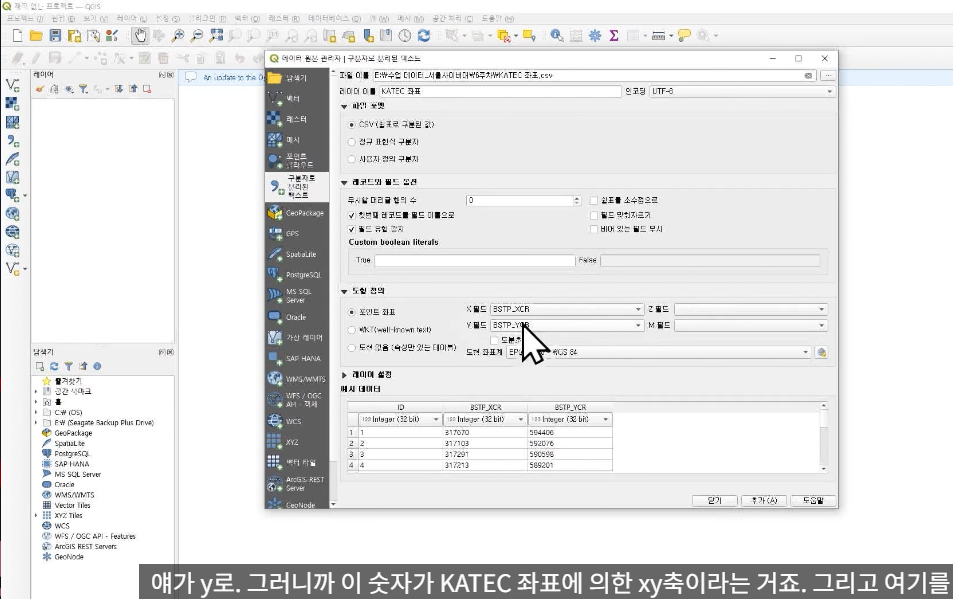Click the Select CRS globe button
This screenshot has width=953, height=599.
click(822, 352)
